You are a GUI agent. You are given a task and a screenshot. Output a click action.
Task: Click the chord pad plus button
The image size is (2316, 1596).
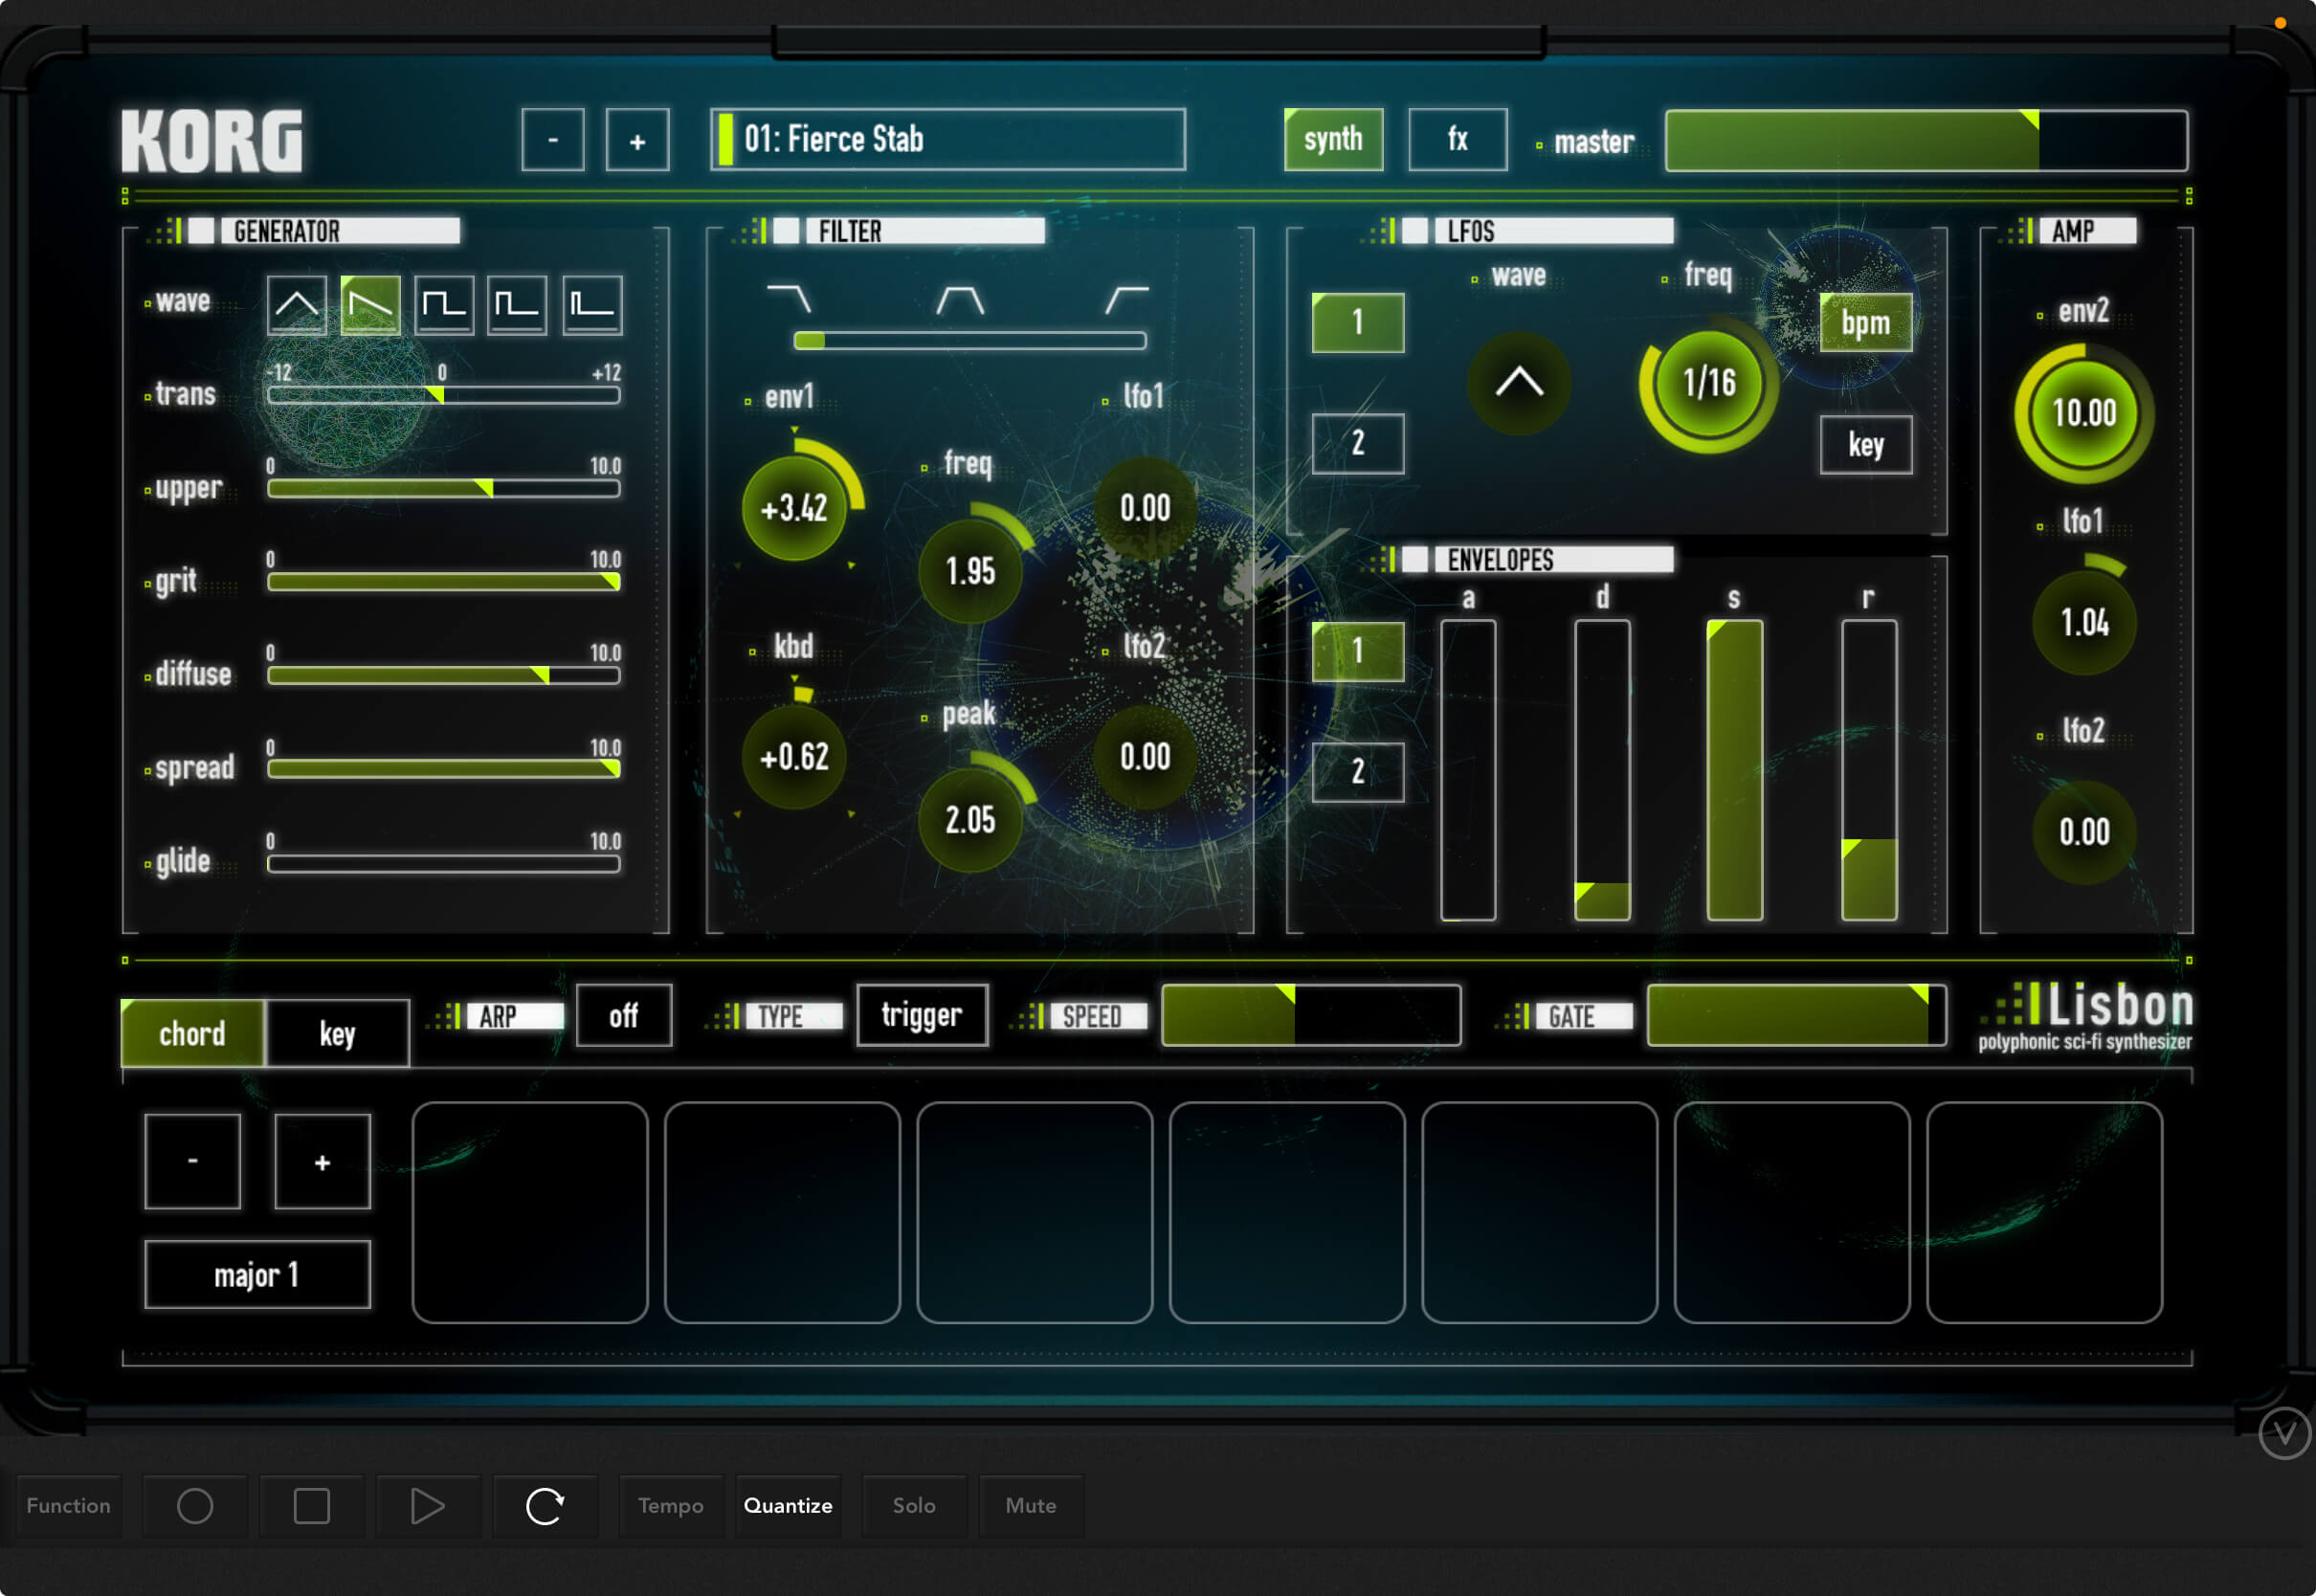(322, 1161)
